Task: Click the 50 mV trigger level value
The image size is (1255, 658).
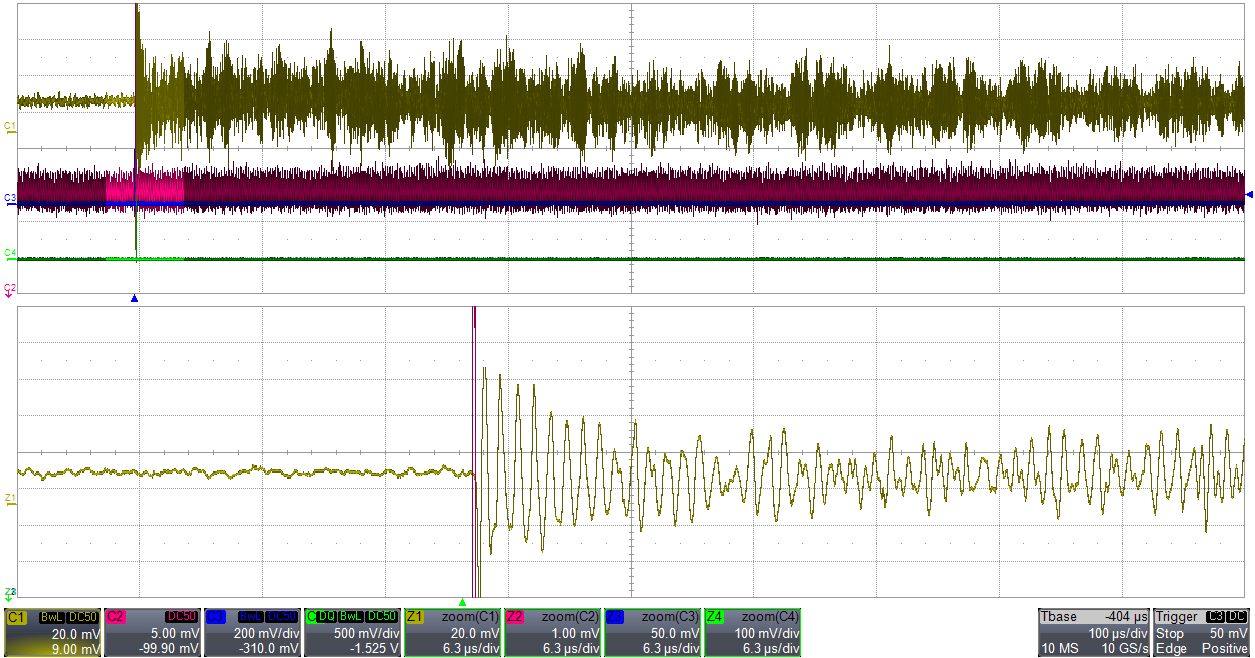Action: pos(1230,633)
